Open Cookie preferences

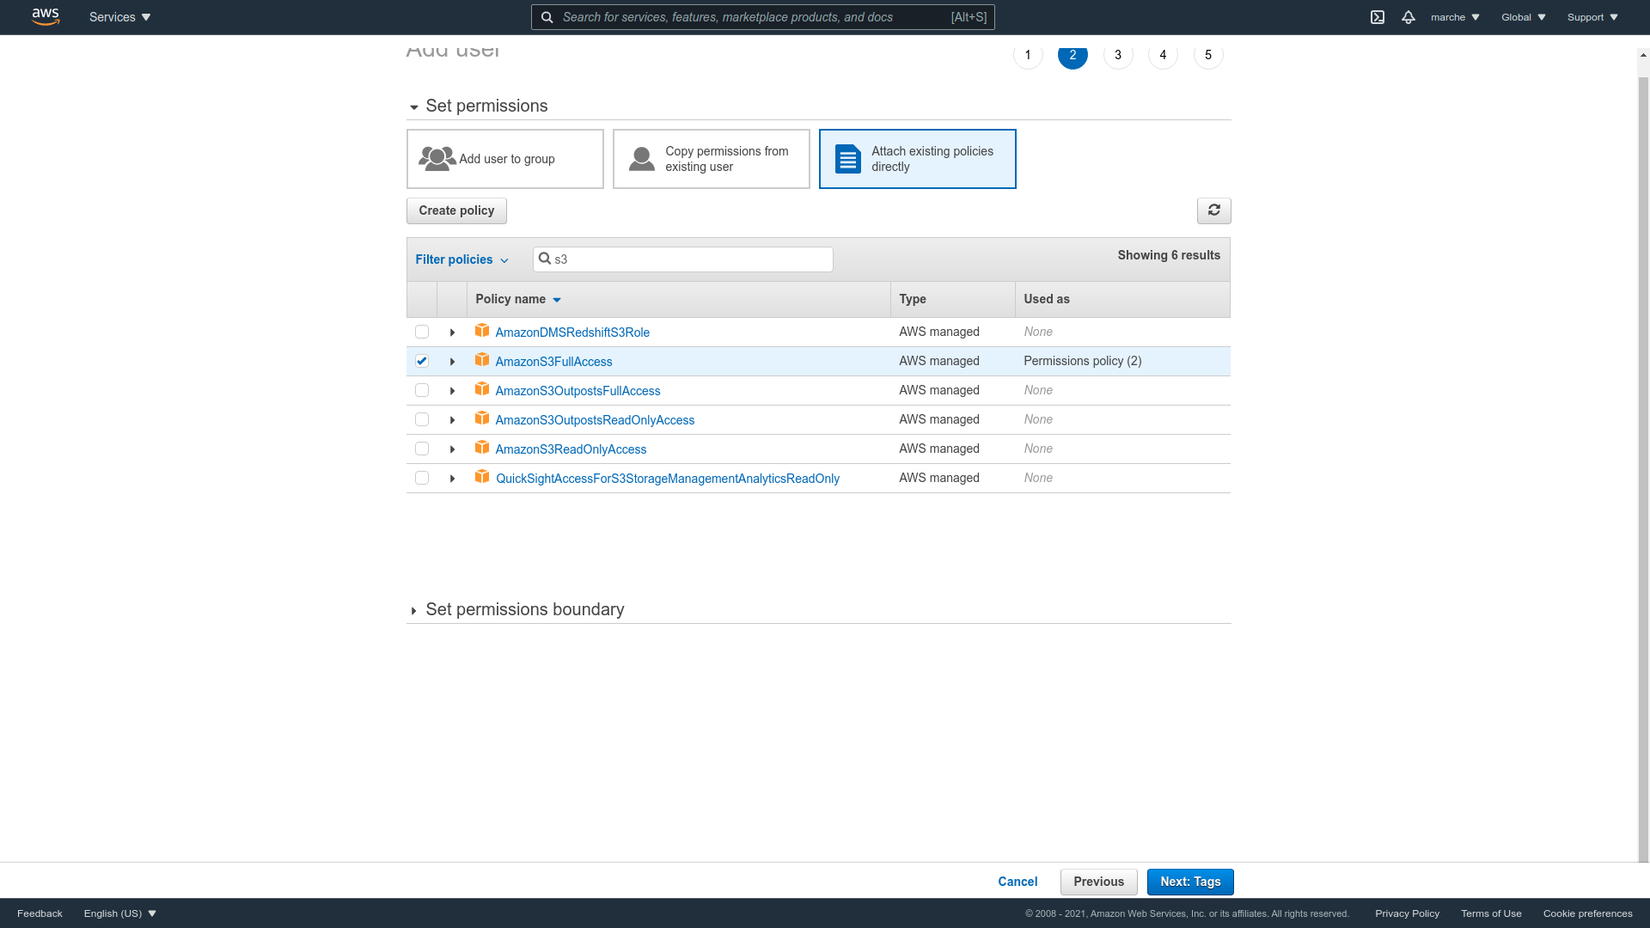point(1587,914)
